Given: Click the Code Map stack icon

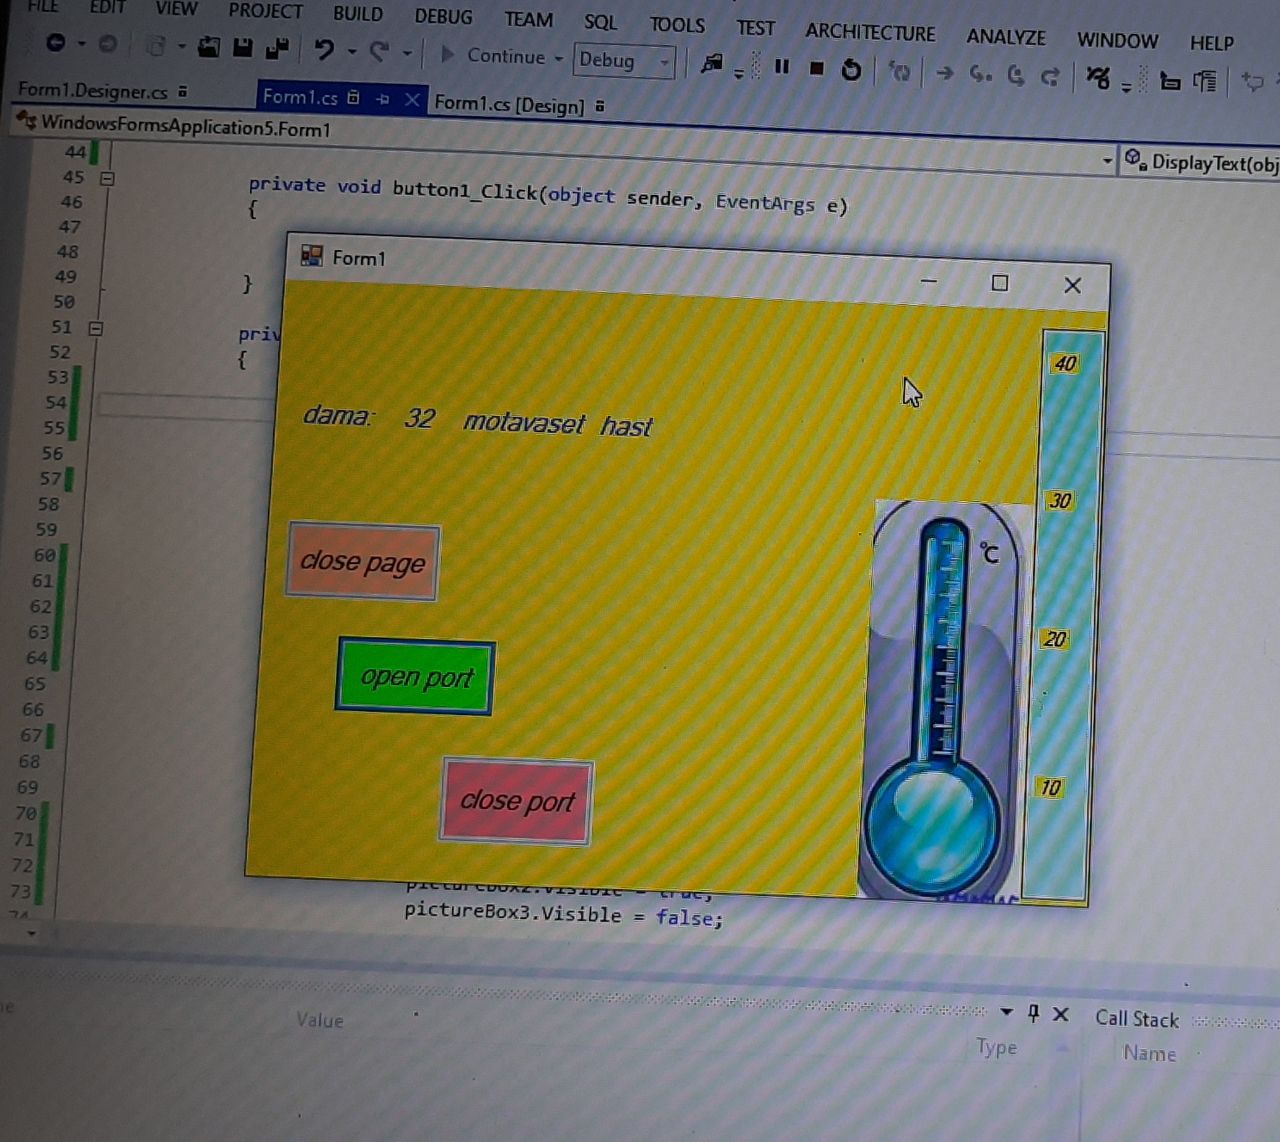Looking at the screenshot, I should [1205, 81].
